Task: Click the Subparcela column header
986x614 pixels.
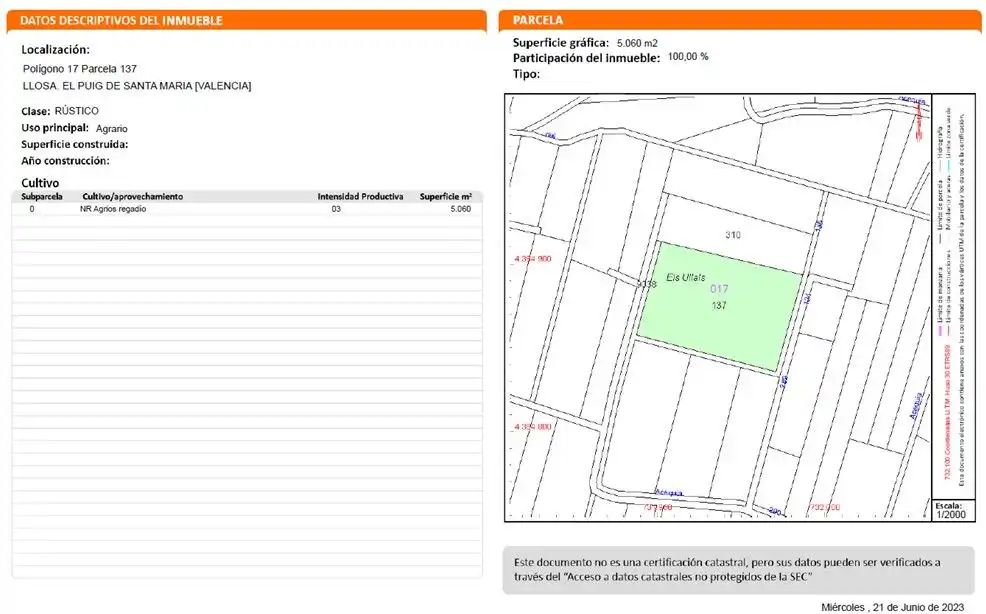Action: coord(42,196)
